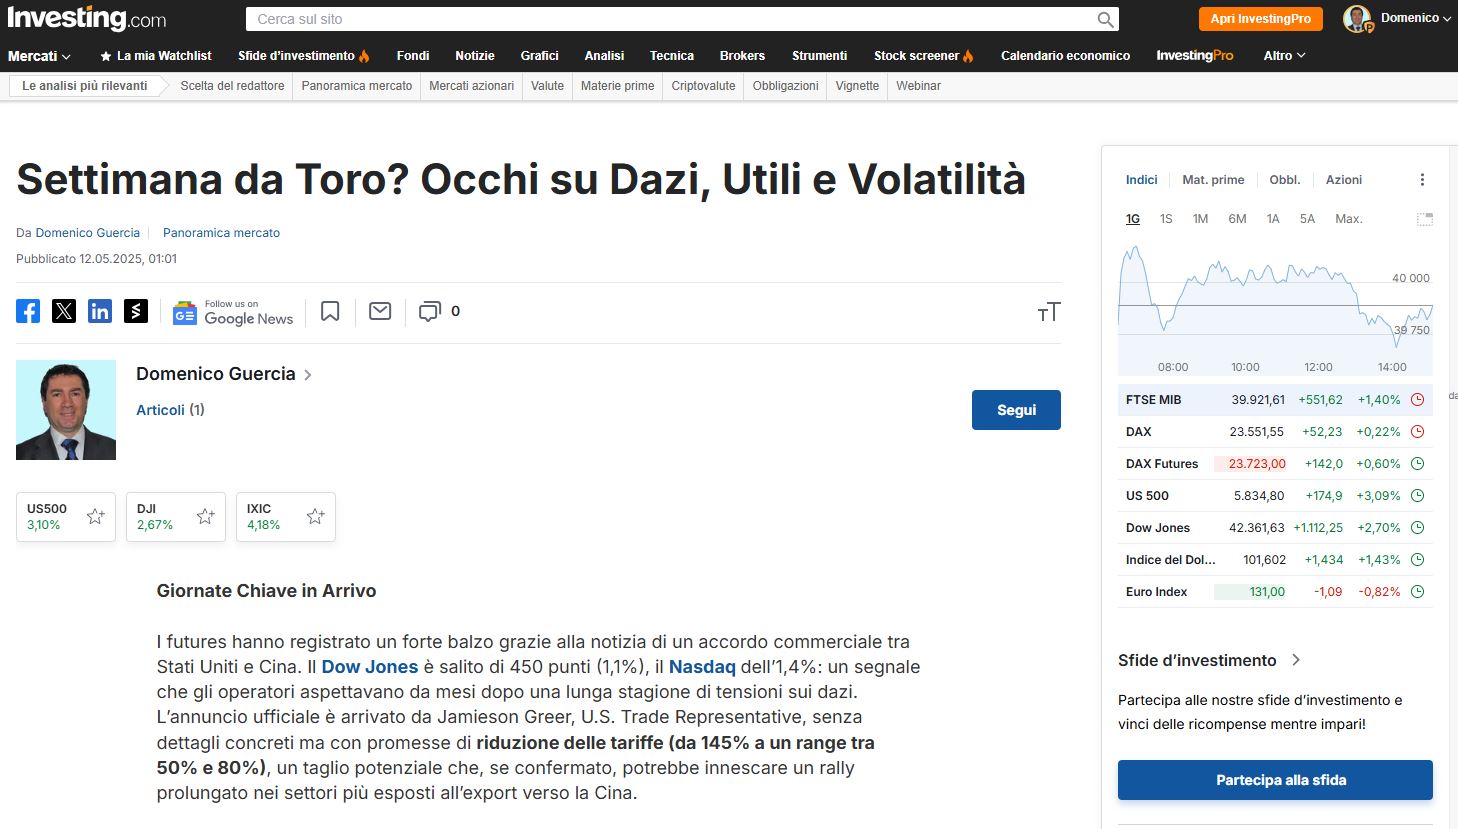Go to Webinar section
This screenshot has width=1458, height=829.
pyautogui.click(x=918, y=86)
